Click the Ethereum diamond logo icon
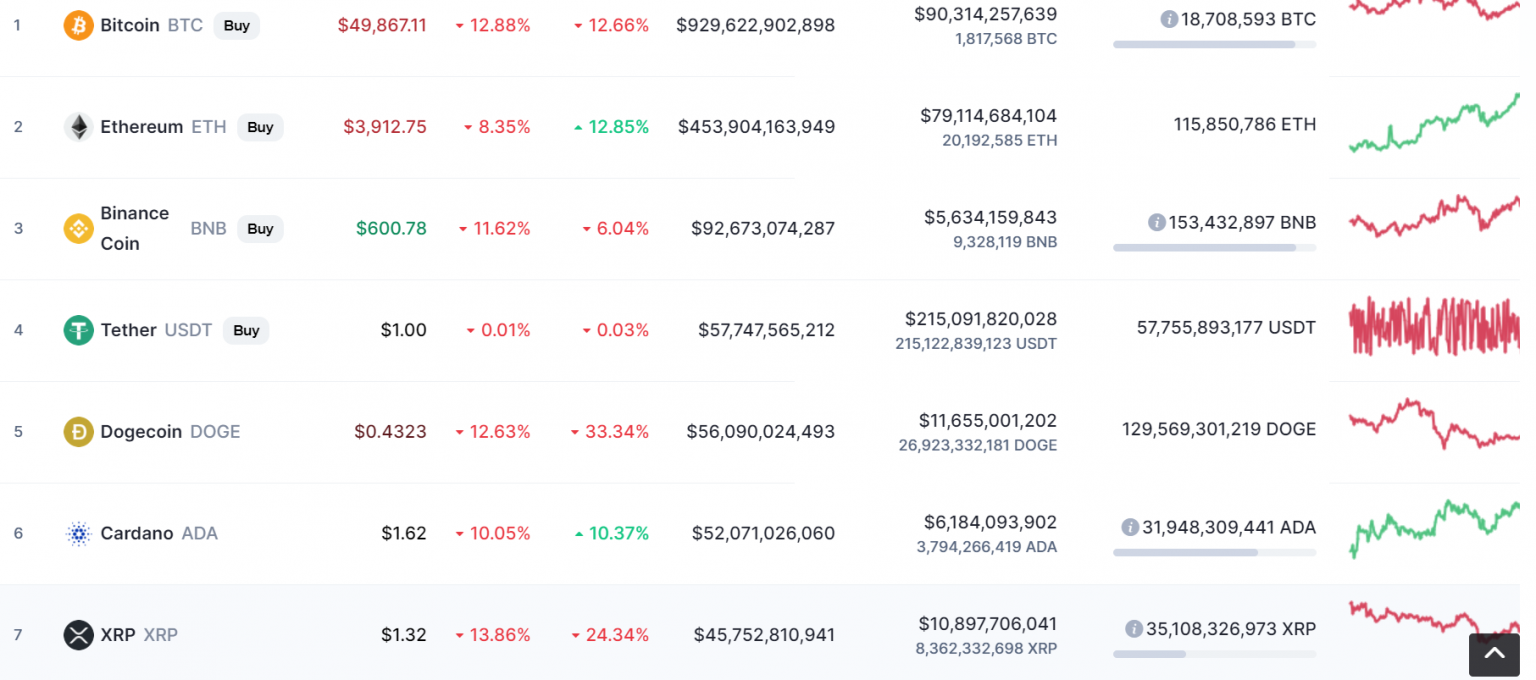 pyautogui.click(x=79, y=127)
